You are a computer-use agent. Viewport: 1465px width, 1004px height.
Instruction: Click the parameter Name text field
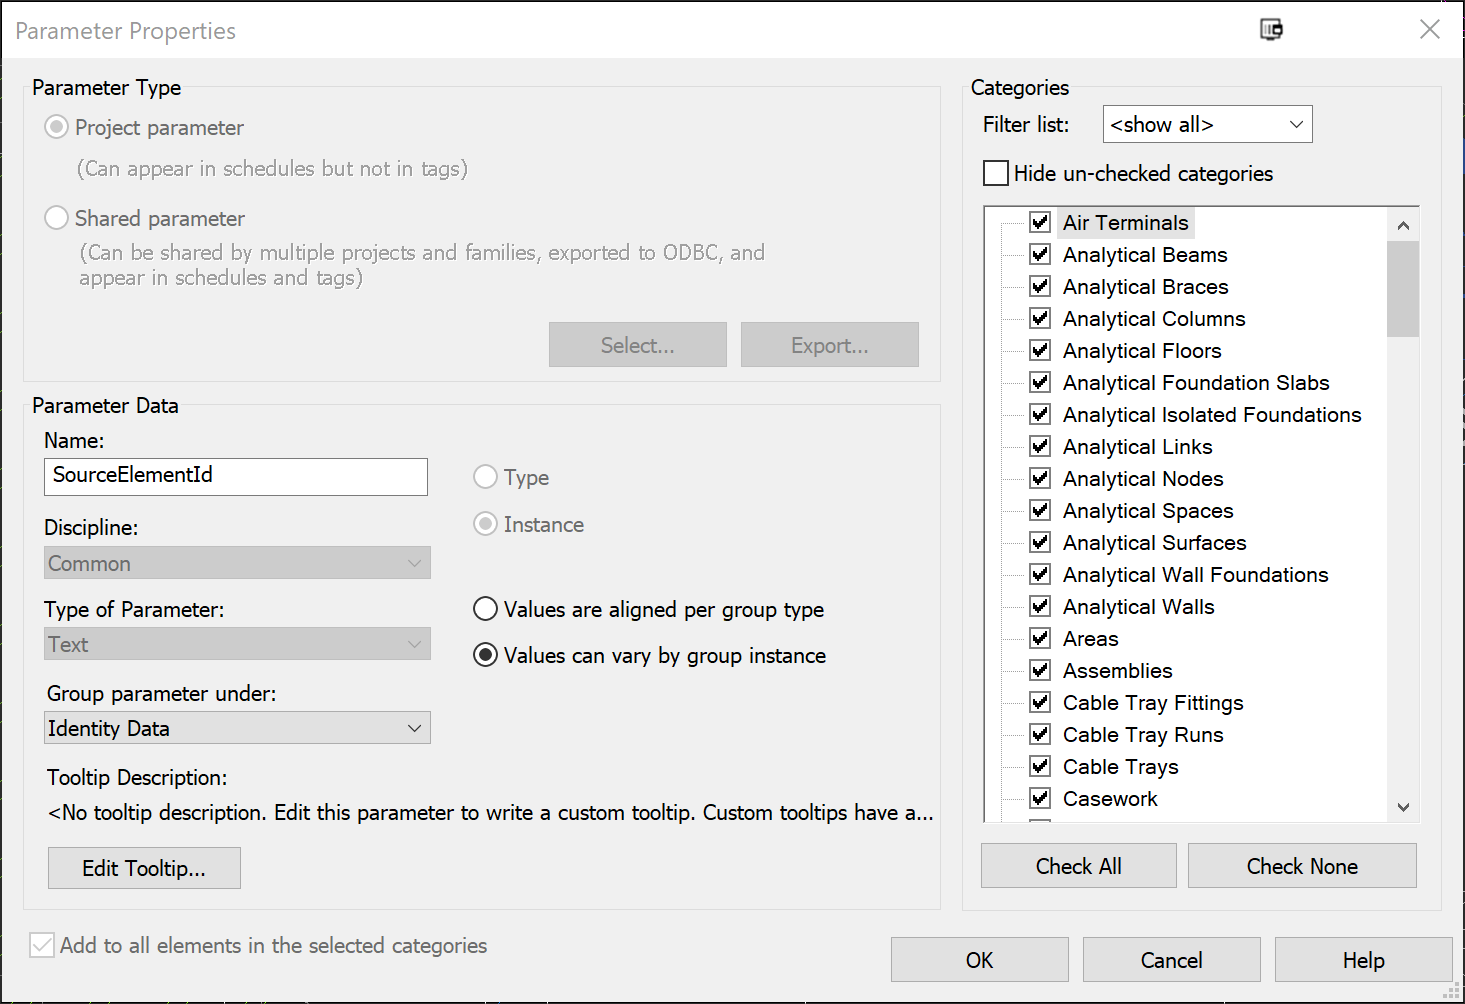tap(236, 476)
